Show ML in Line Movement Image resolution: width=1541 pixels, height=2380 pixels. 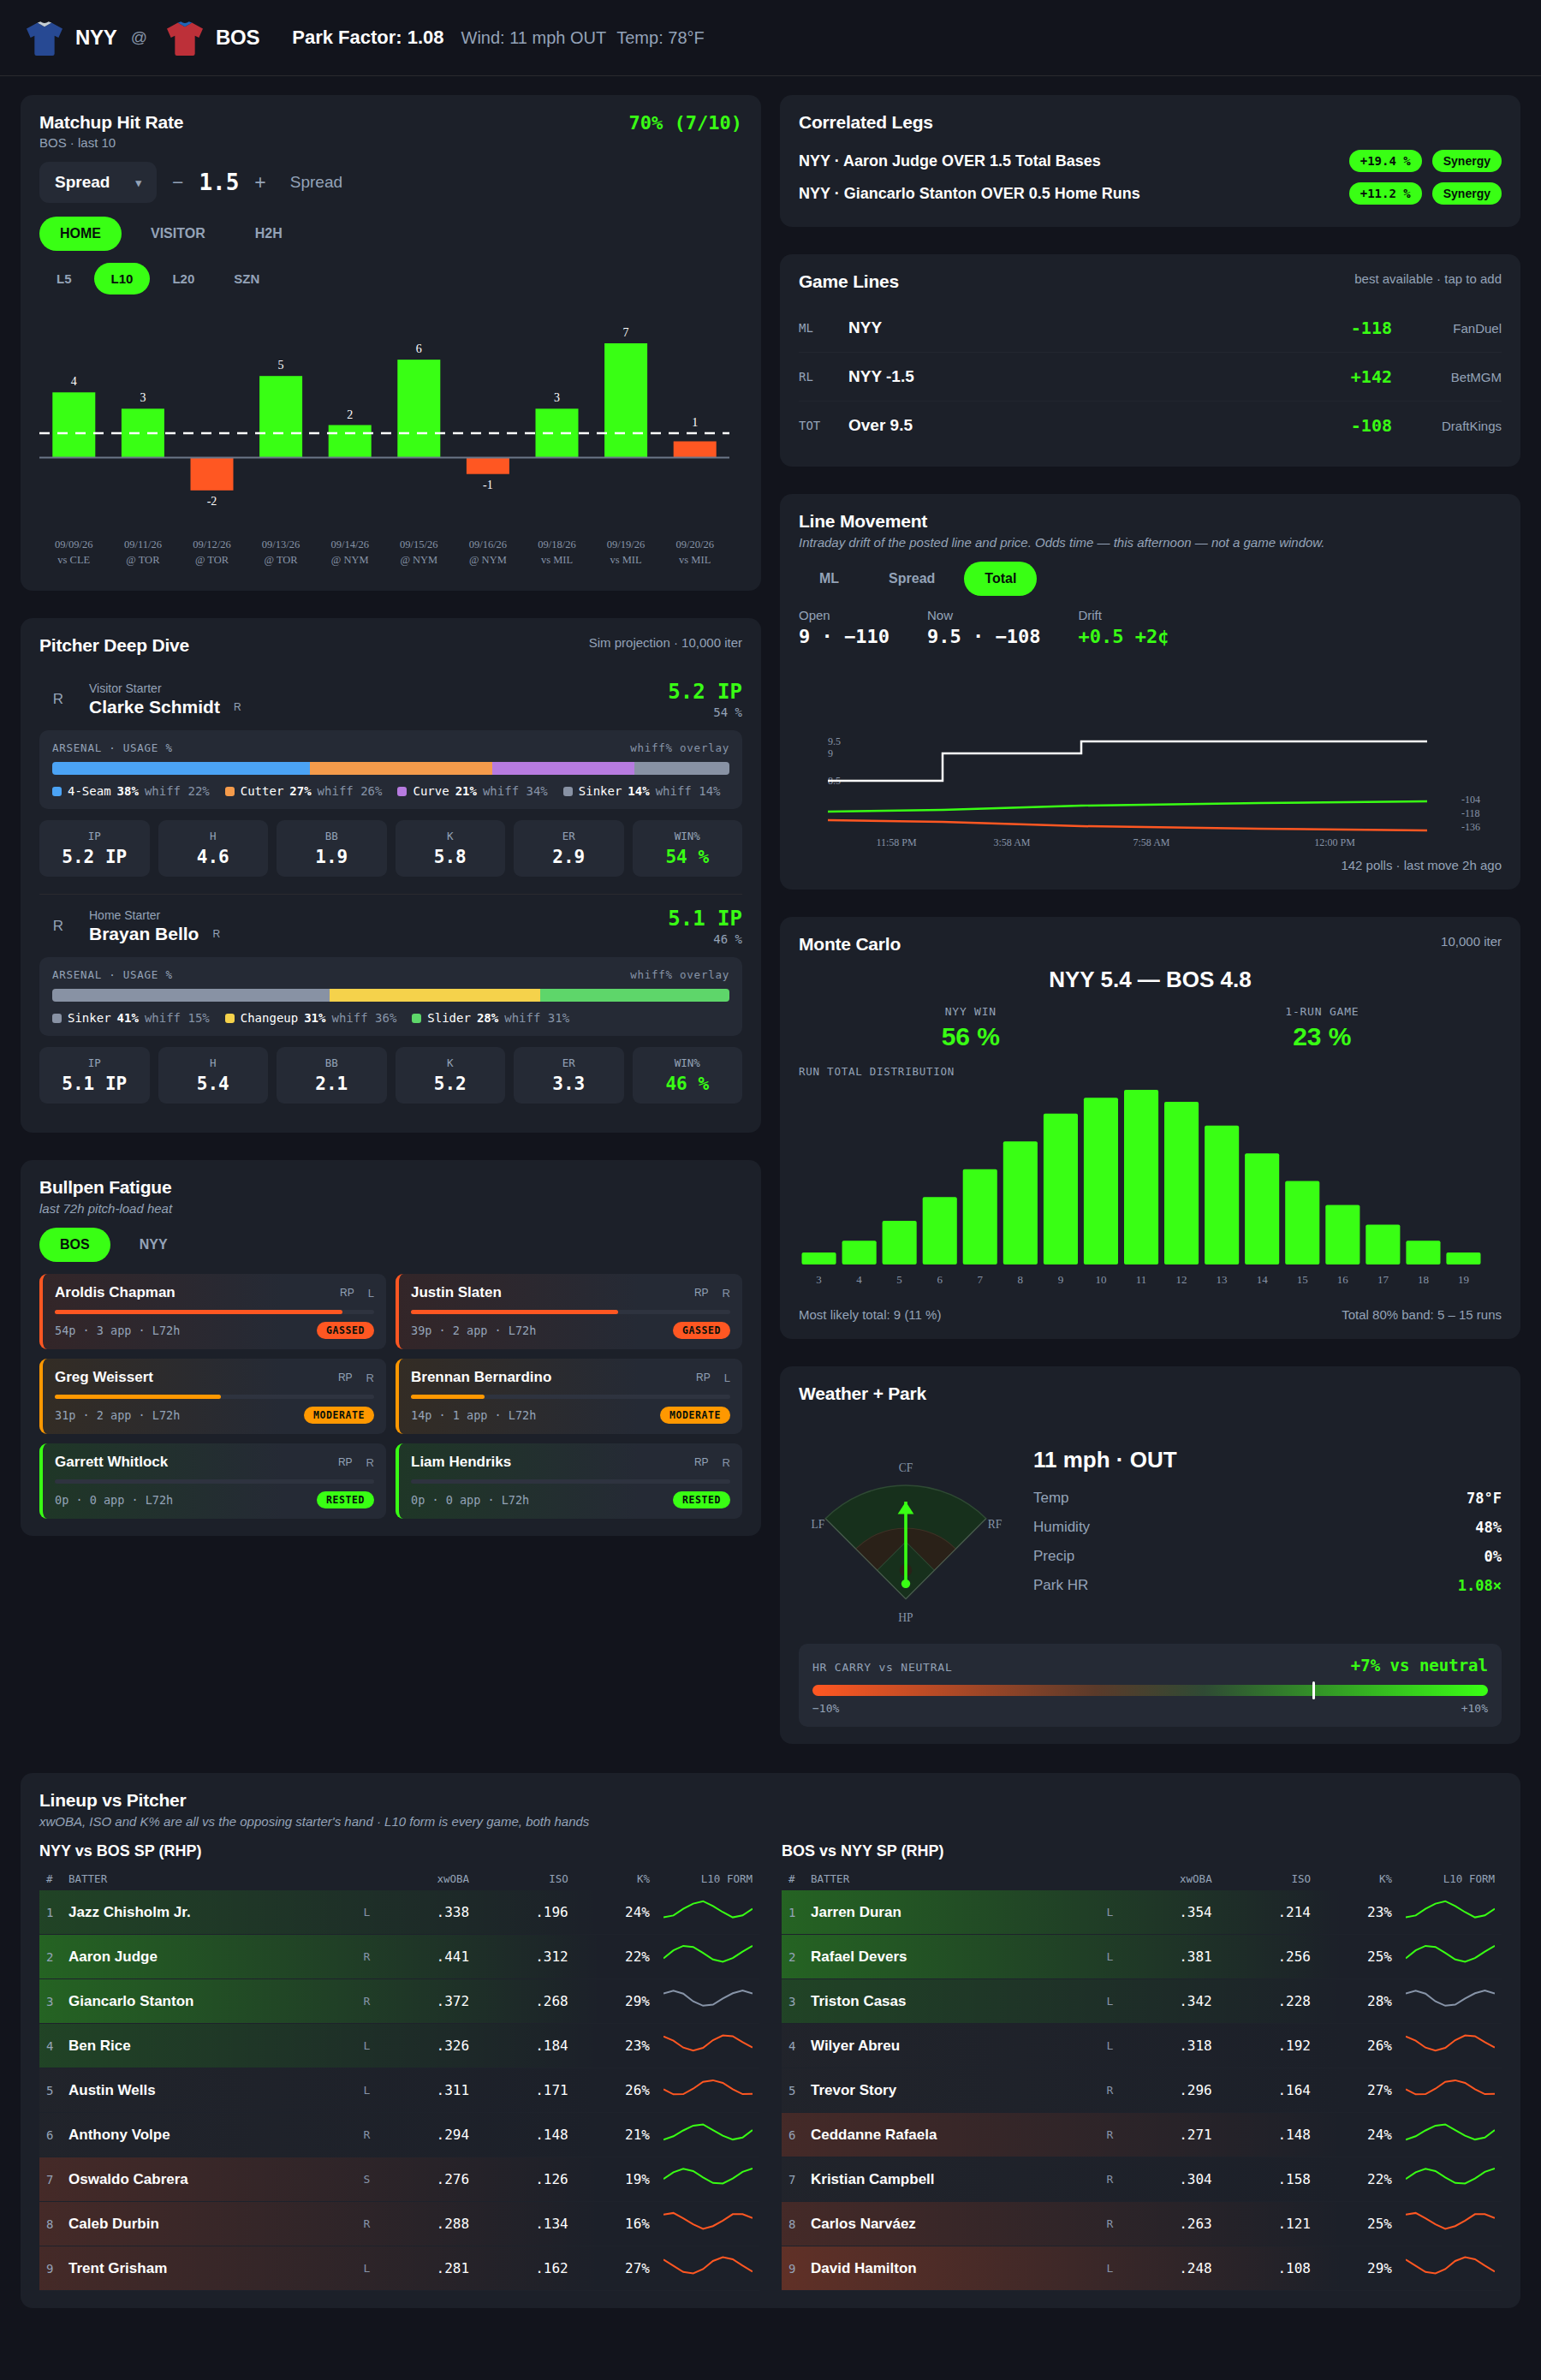tap(829, 578)
